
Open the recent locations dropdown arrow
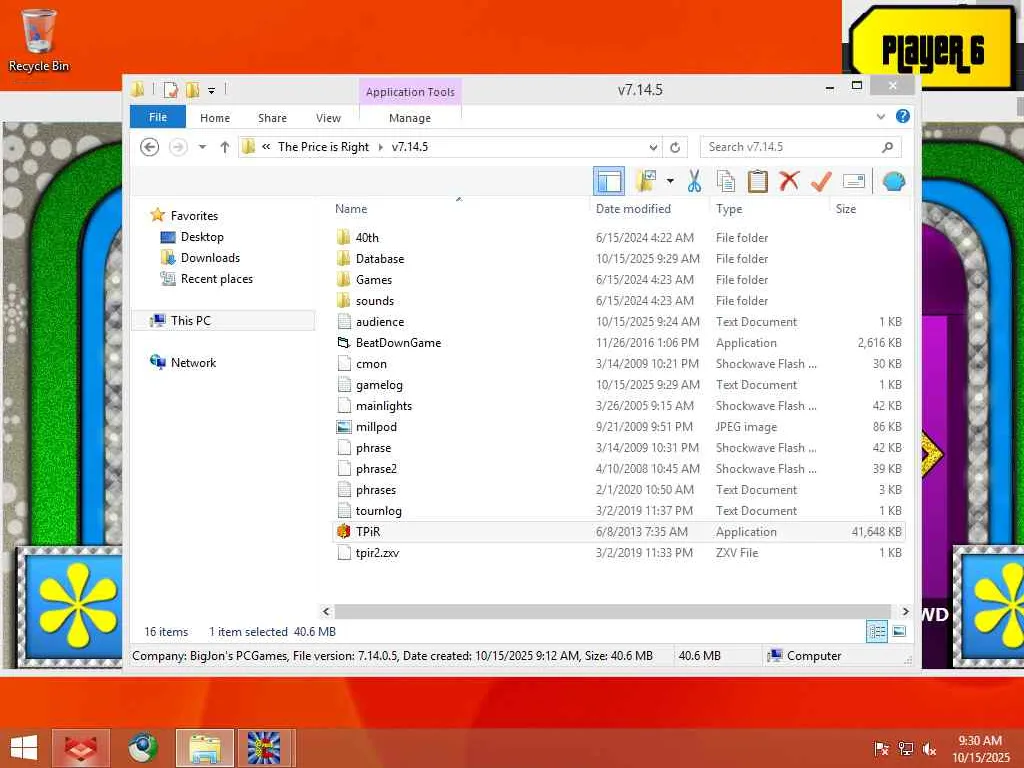[202, 147]
